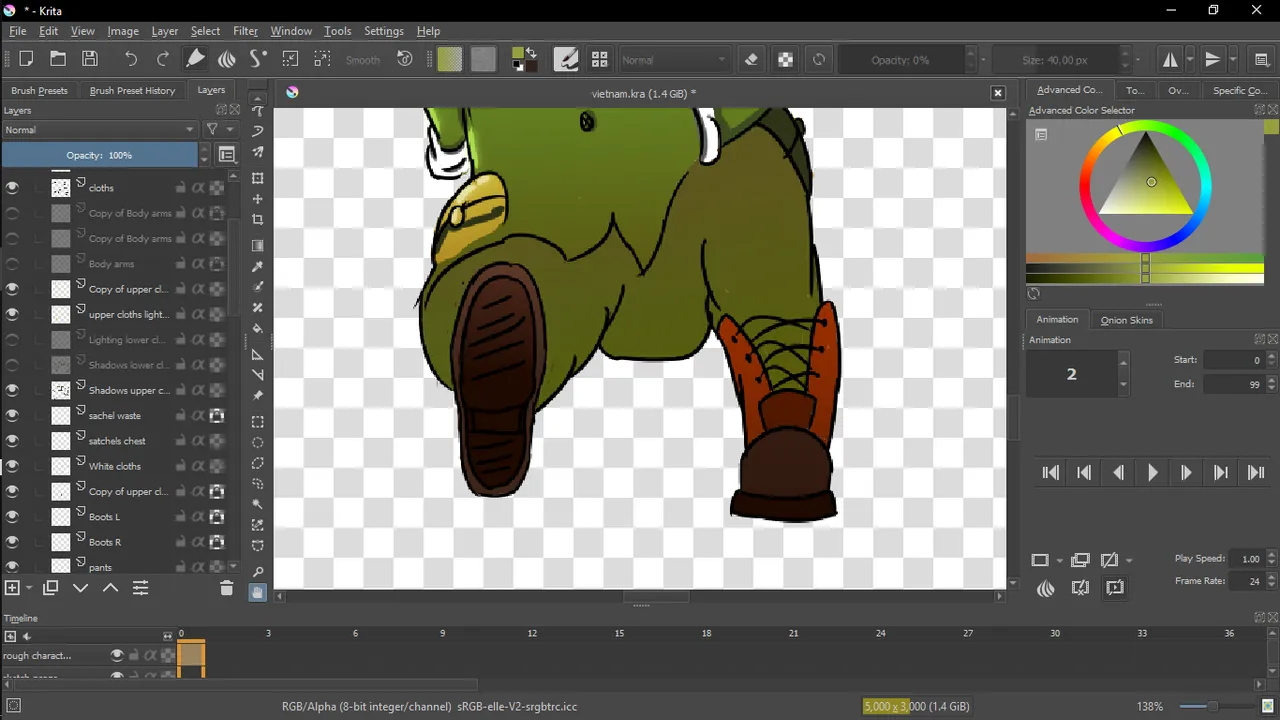Select the Color Picker eyedropper tool
Viewport: 1280px width, 720px height.
(x=258, y=266)
